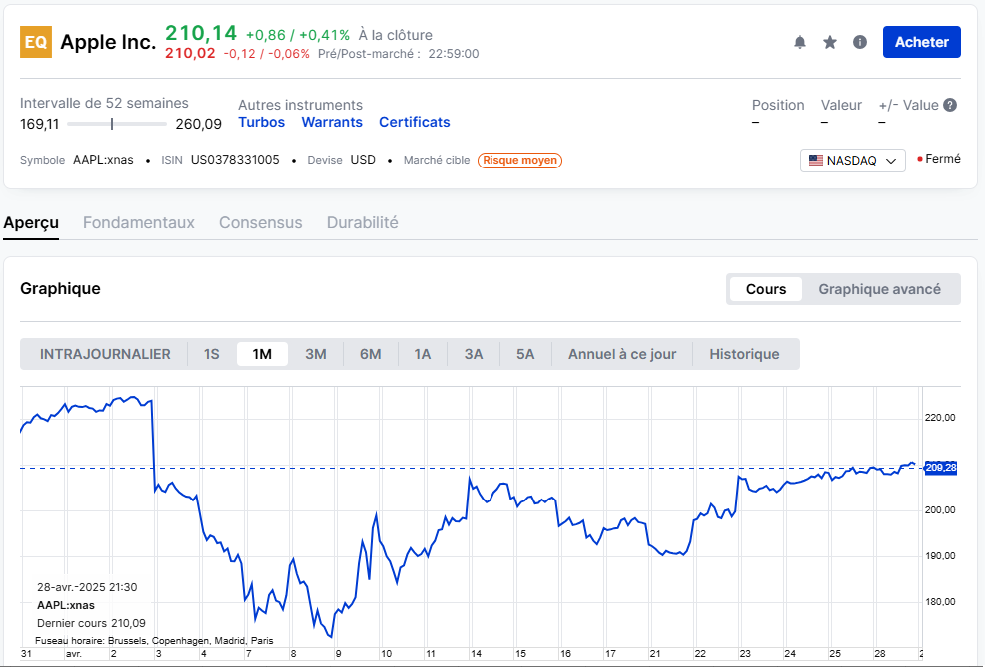Click the bell alert notification icon
This screenshot has width=985, height=667.
click(x=800, y=42)
